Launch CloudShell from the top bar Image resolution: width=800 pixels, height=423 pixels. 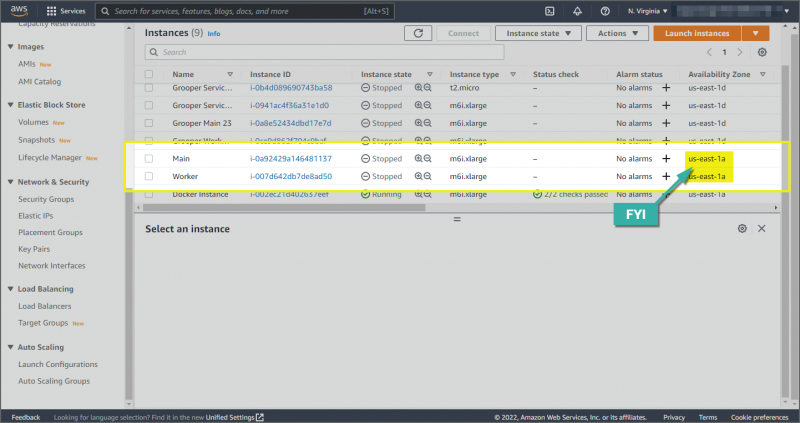[x=549, y=11]
